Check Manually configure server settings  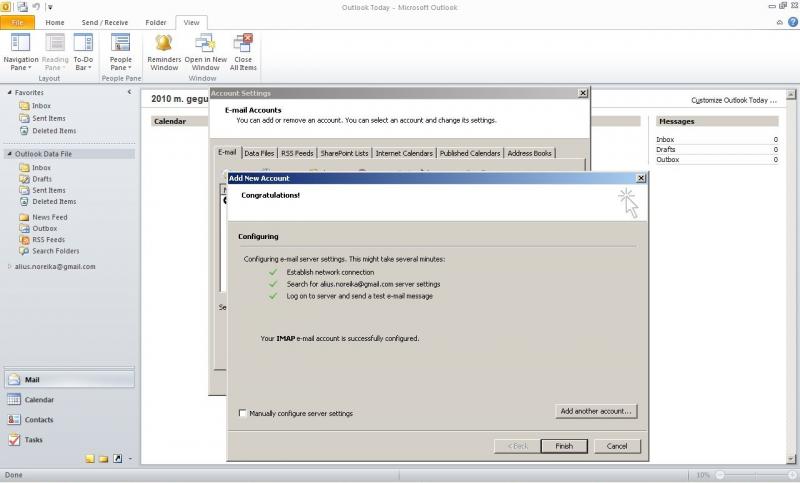pyautogui.click(x=243, y=413)
